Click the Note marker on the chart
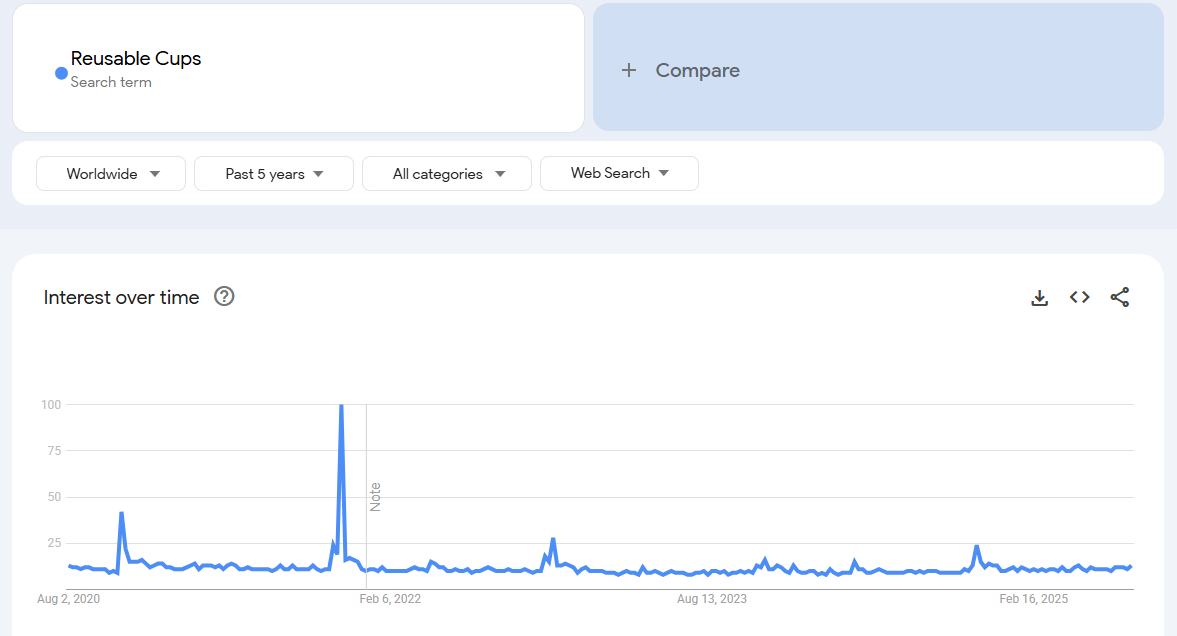This screenshot has height=636, width=1177. tap(376, 497)
